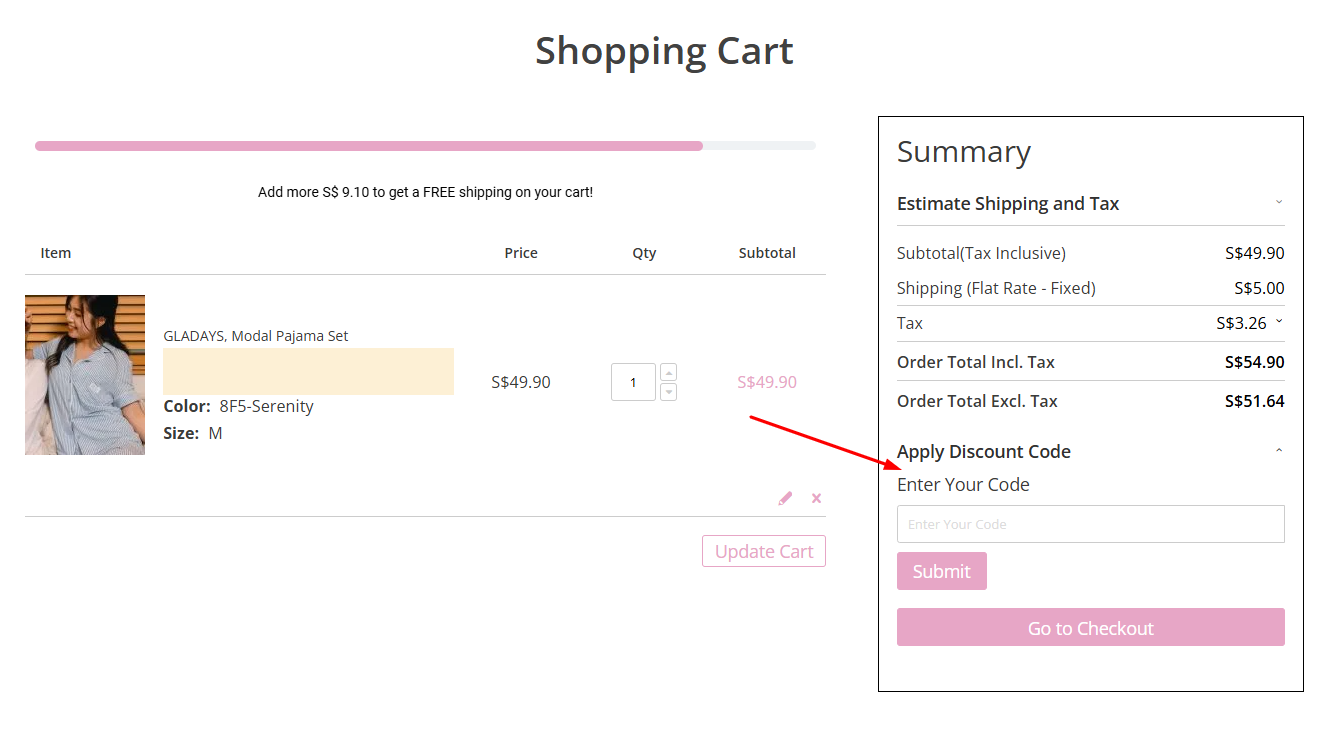The width and height of the screenshot is (1341, 729).
Task: Collapse the Apply Discount Code section
Action: pos(1279,451)
